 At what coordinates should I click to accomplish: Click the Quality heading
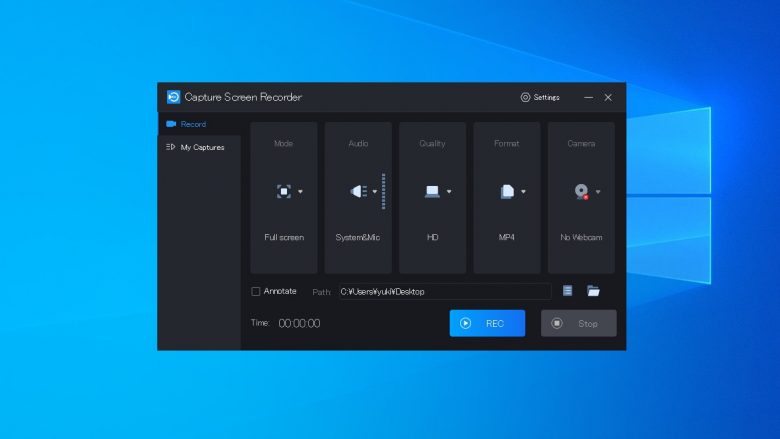(432, 143)
